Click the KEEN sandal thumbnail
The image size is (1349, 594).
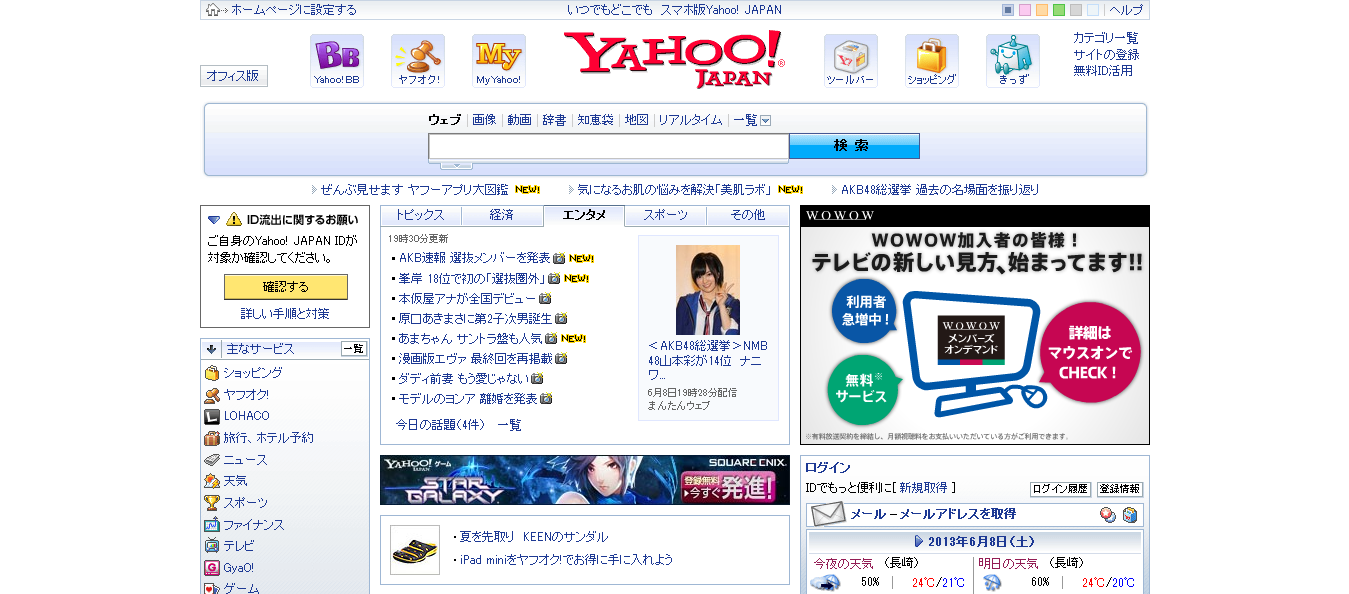click(415, 550)
